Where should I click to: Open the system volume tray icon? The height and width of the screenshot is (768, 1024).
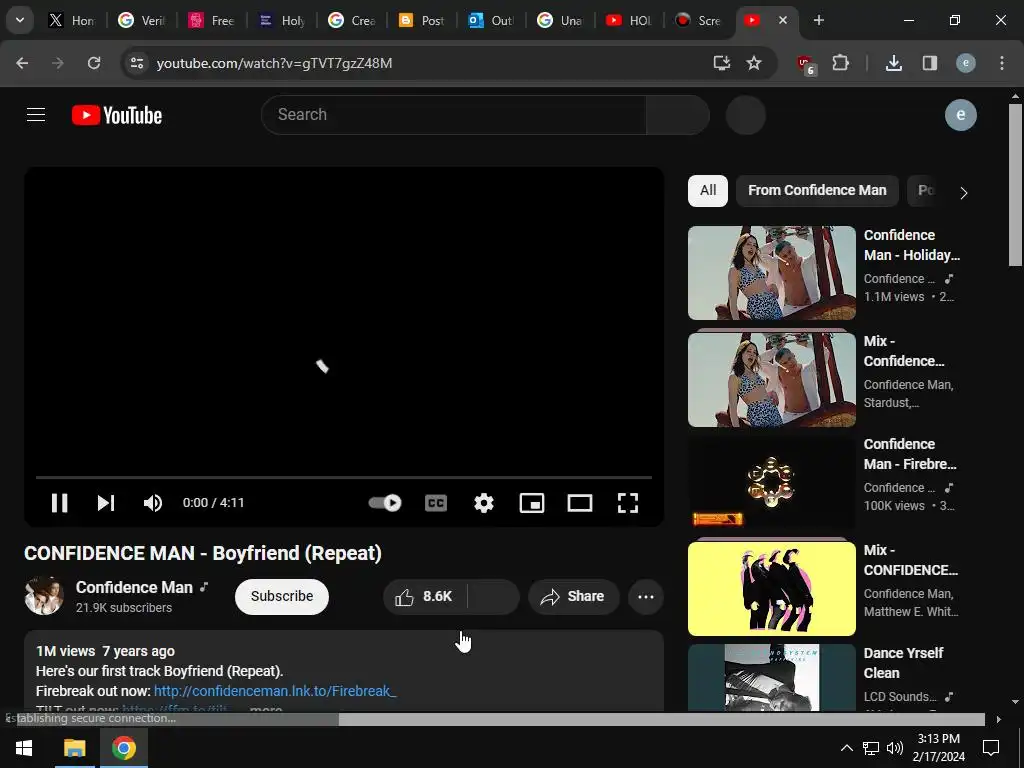pos(895,748)
